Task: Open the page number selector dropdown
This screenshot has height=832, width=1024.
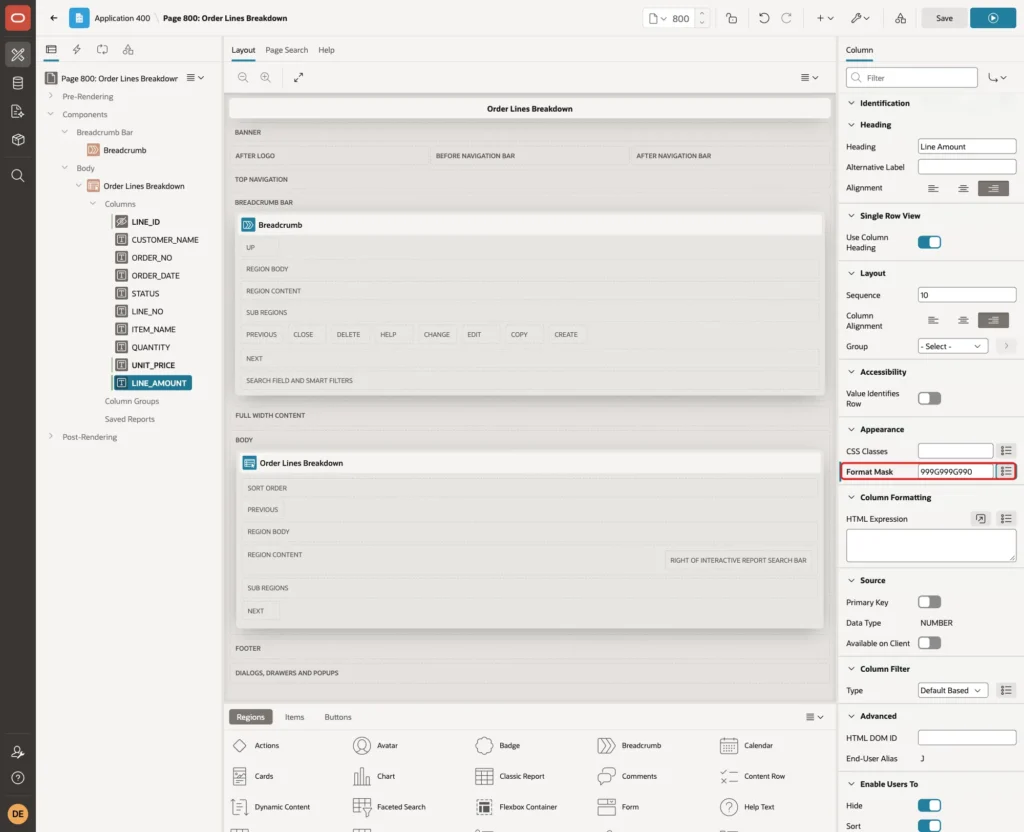Action: [658, 18]
